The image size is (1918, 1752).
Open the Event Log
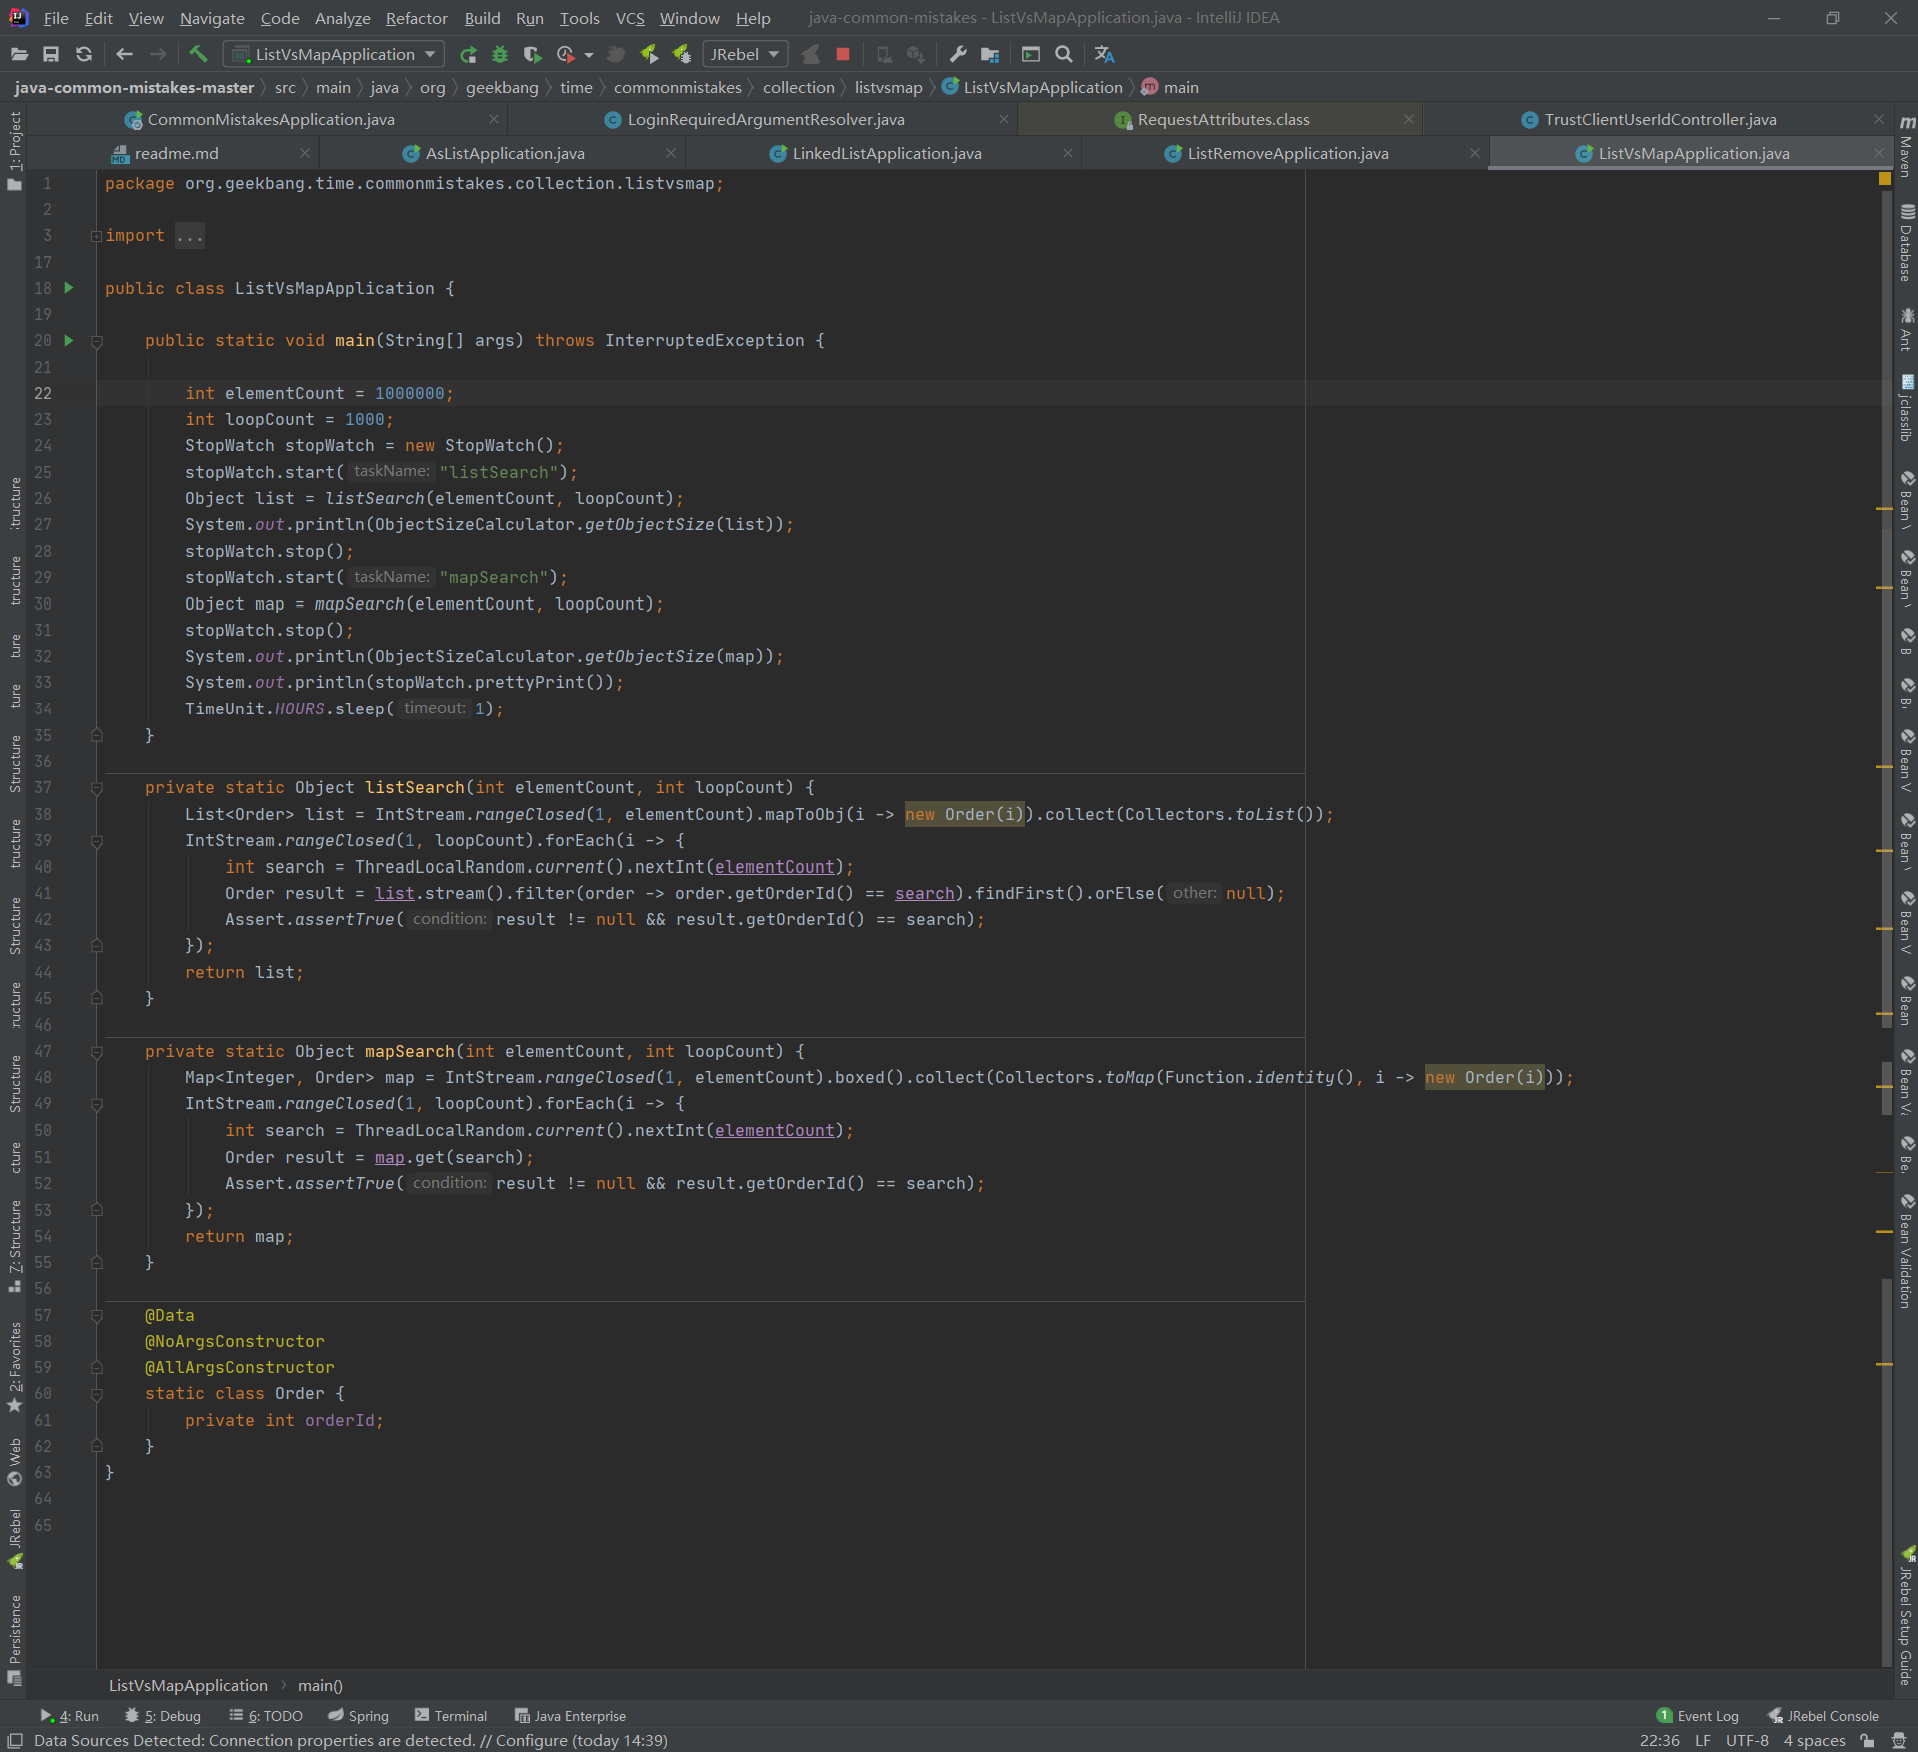pyautogui.click(x=1698, y=1716)
